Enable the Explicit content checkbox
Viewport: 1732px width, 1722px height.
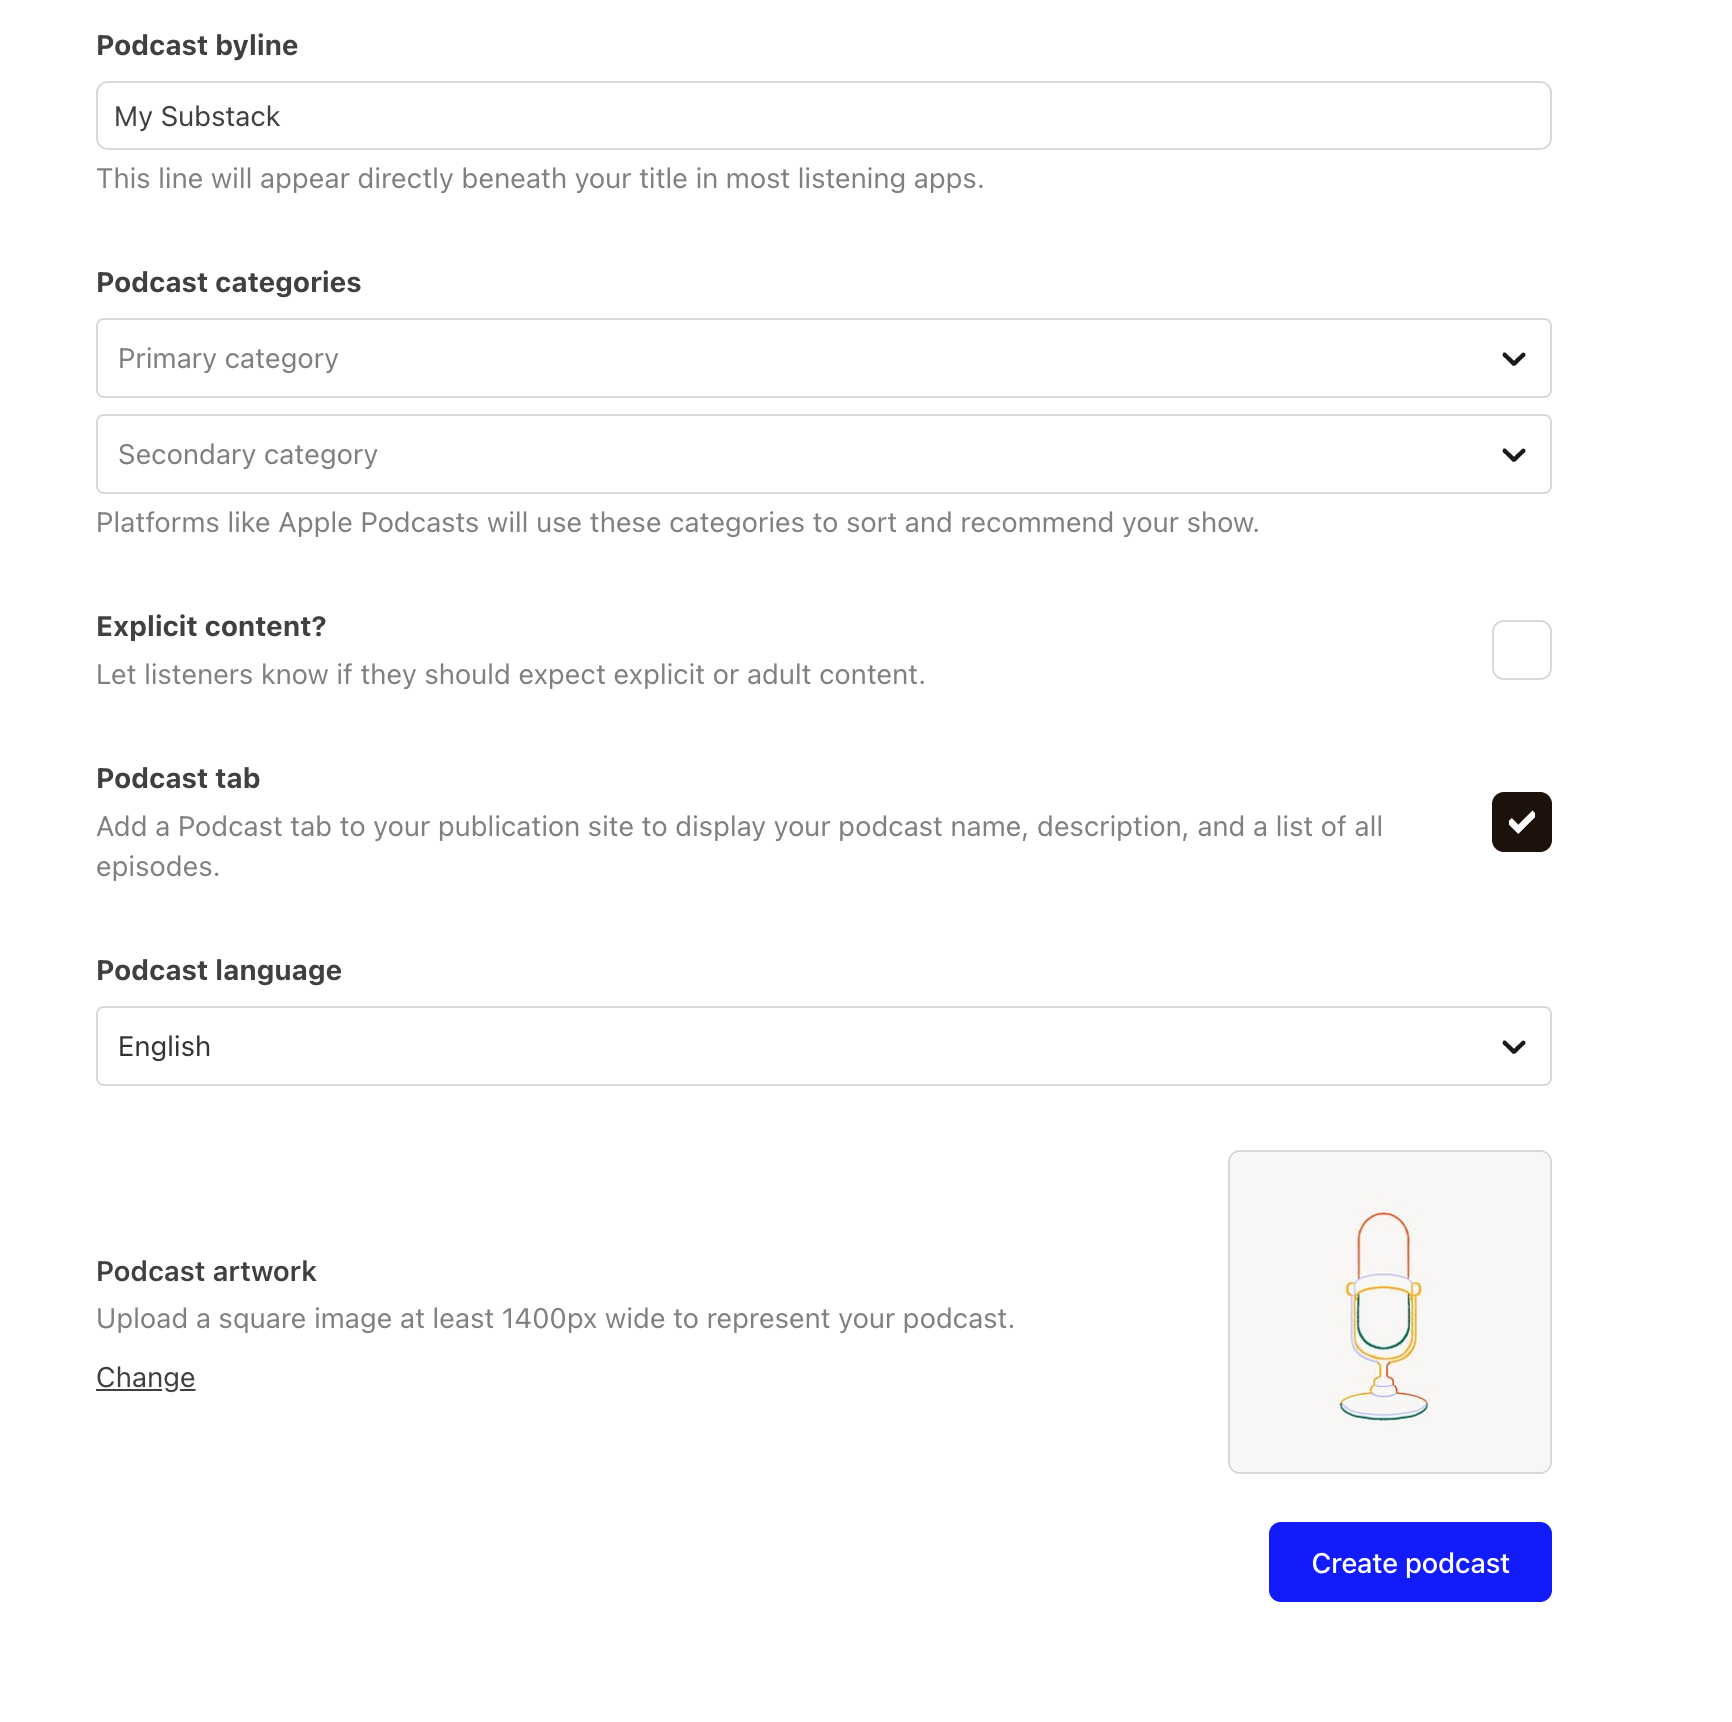(x=1521, y=650)
